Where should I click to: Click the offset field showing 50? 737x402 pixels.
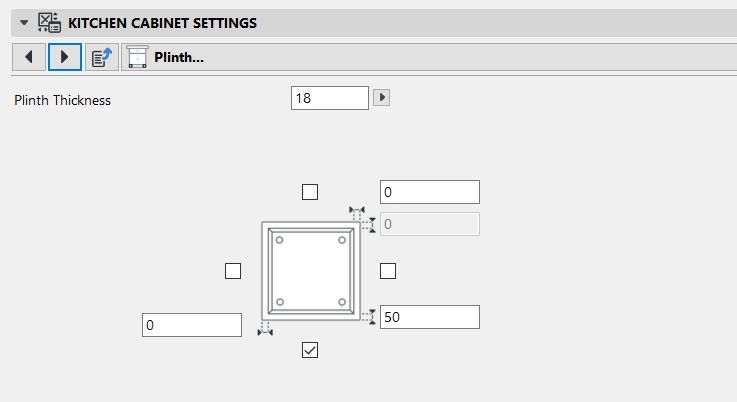click(x=429, y=317)
